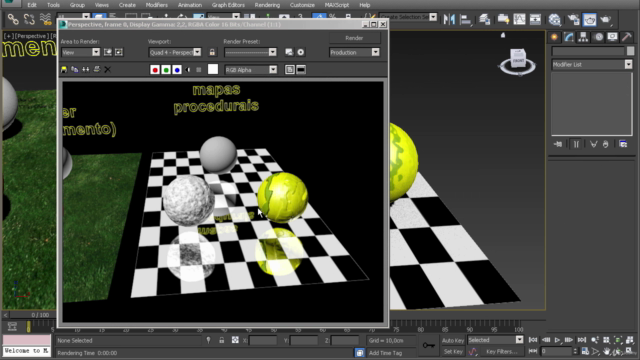Click Make Unique icon under modifier stack

[x=593, y=144]
